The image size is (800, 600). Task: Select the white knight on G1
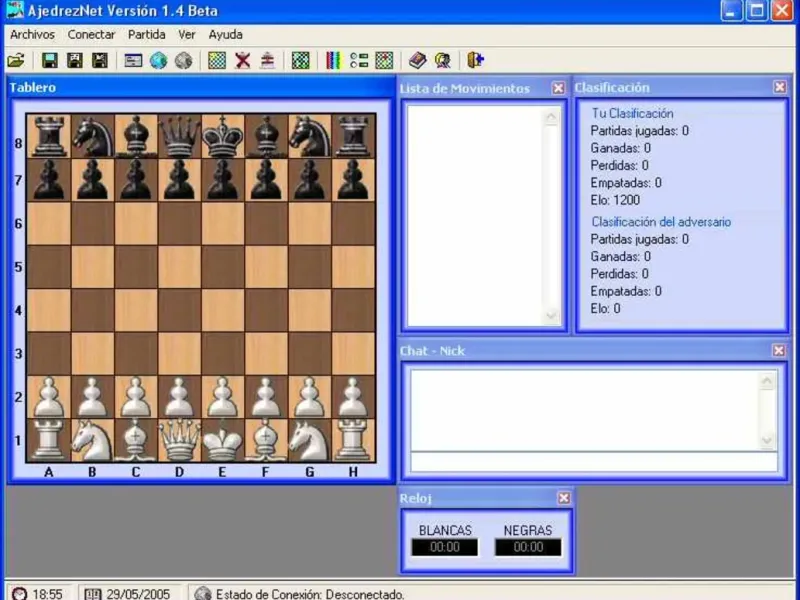[x=309, y=440]
